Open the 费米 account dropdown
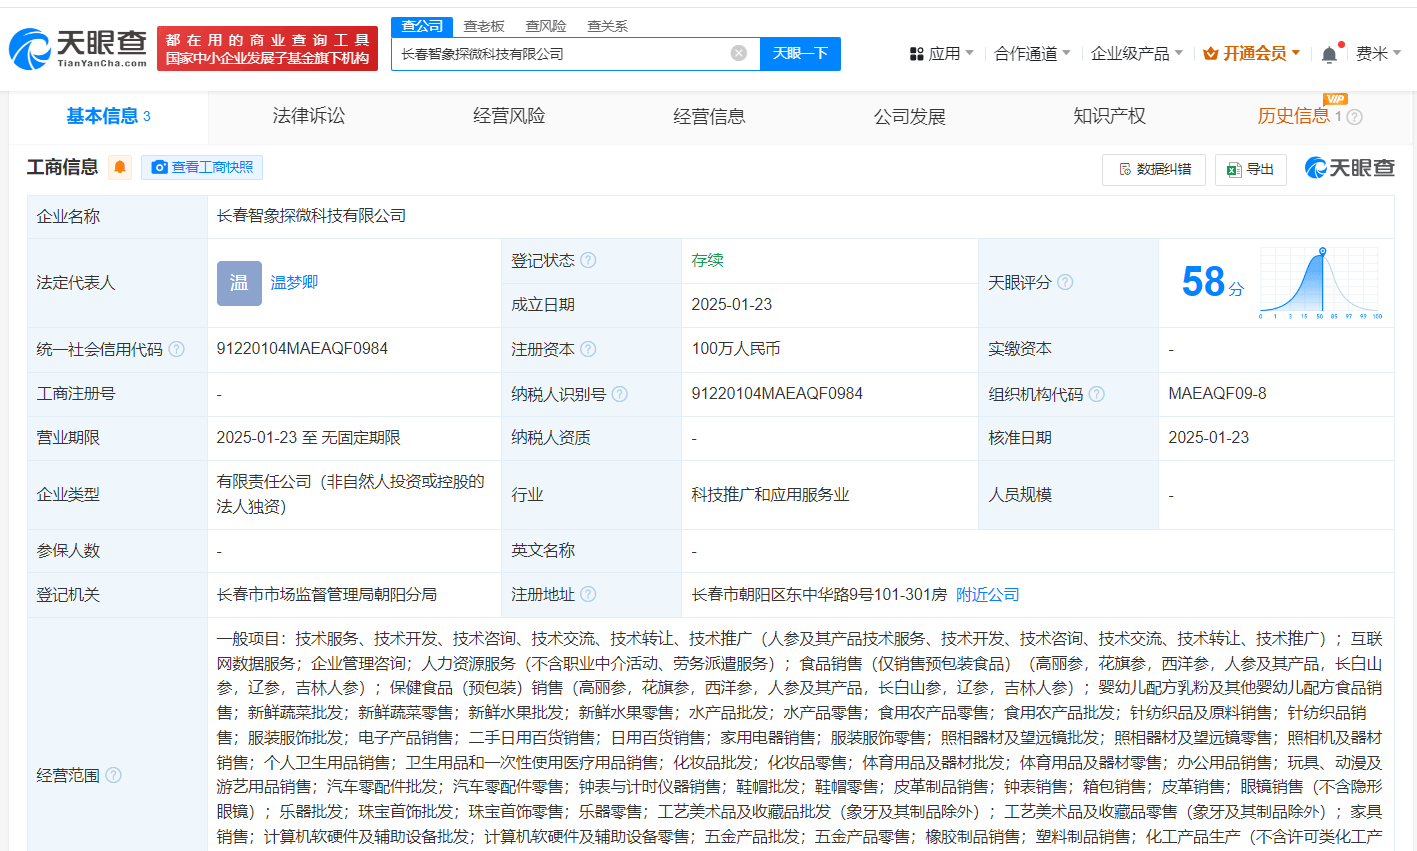1417x851 pixels. [x=1379, y=52]
